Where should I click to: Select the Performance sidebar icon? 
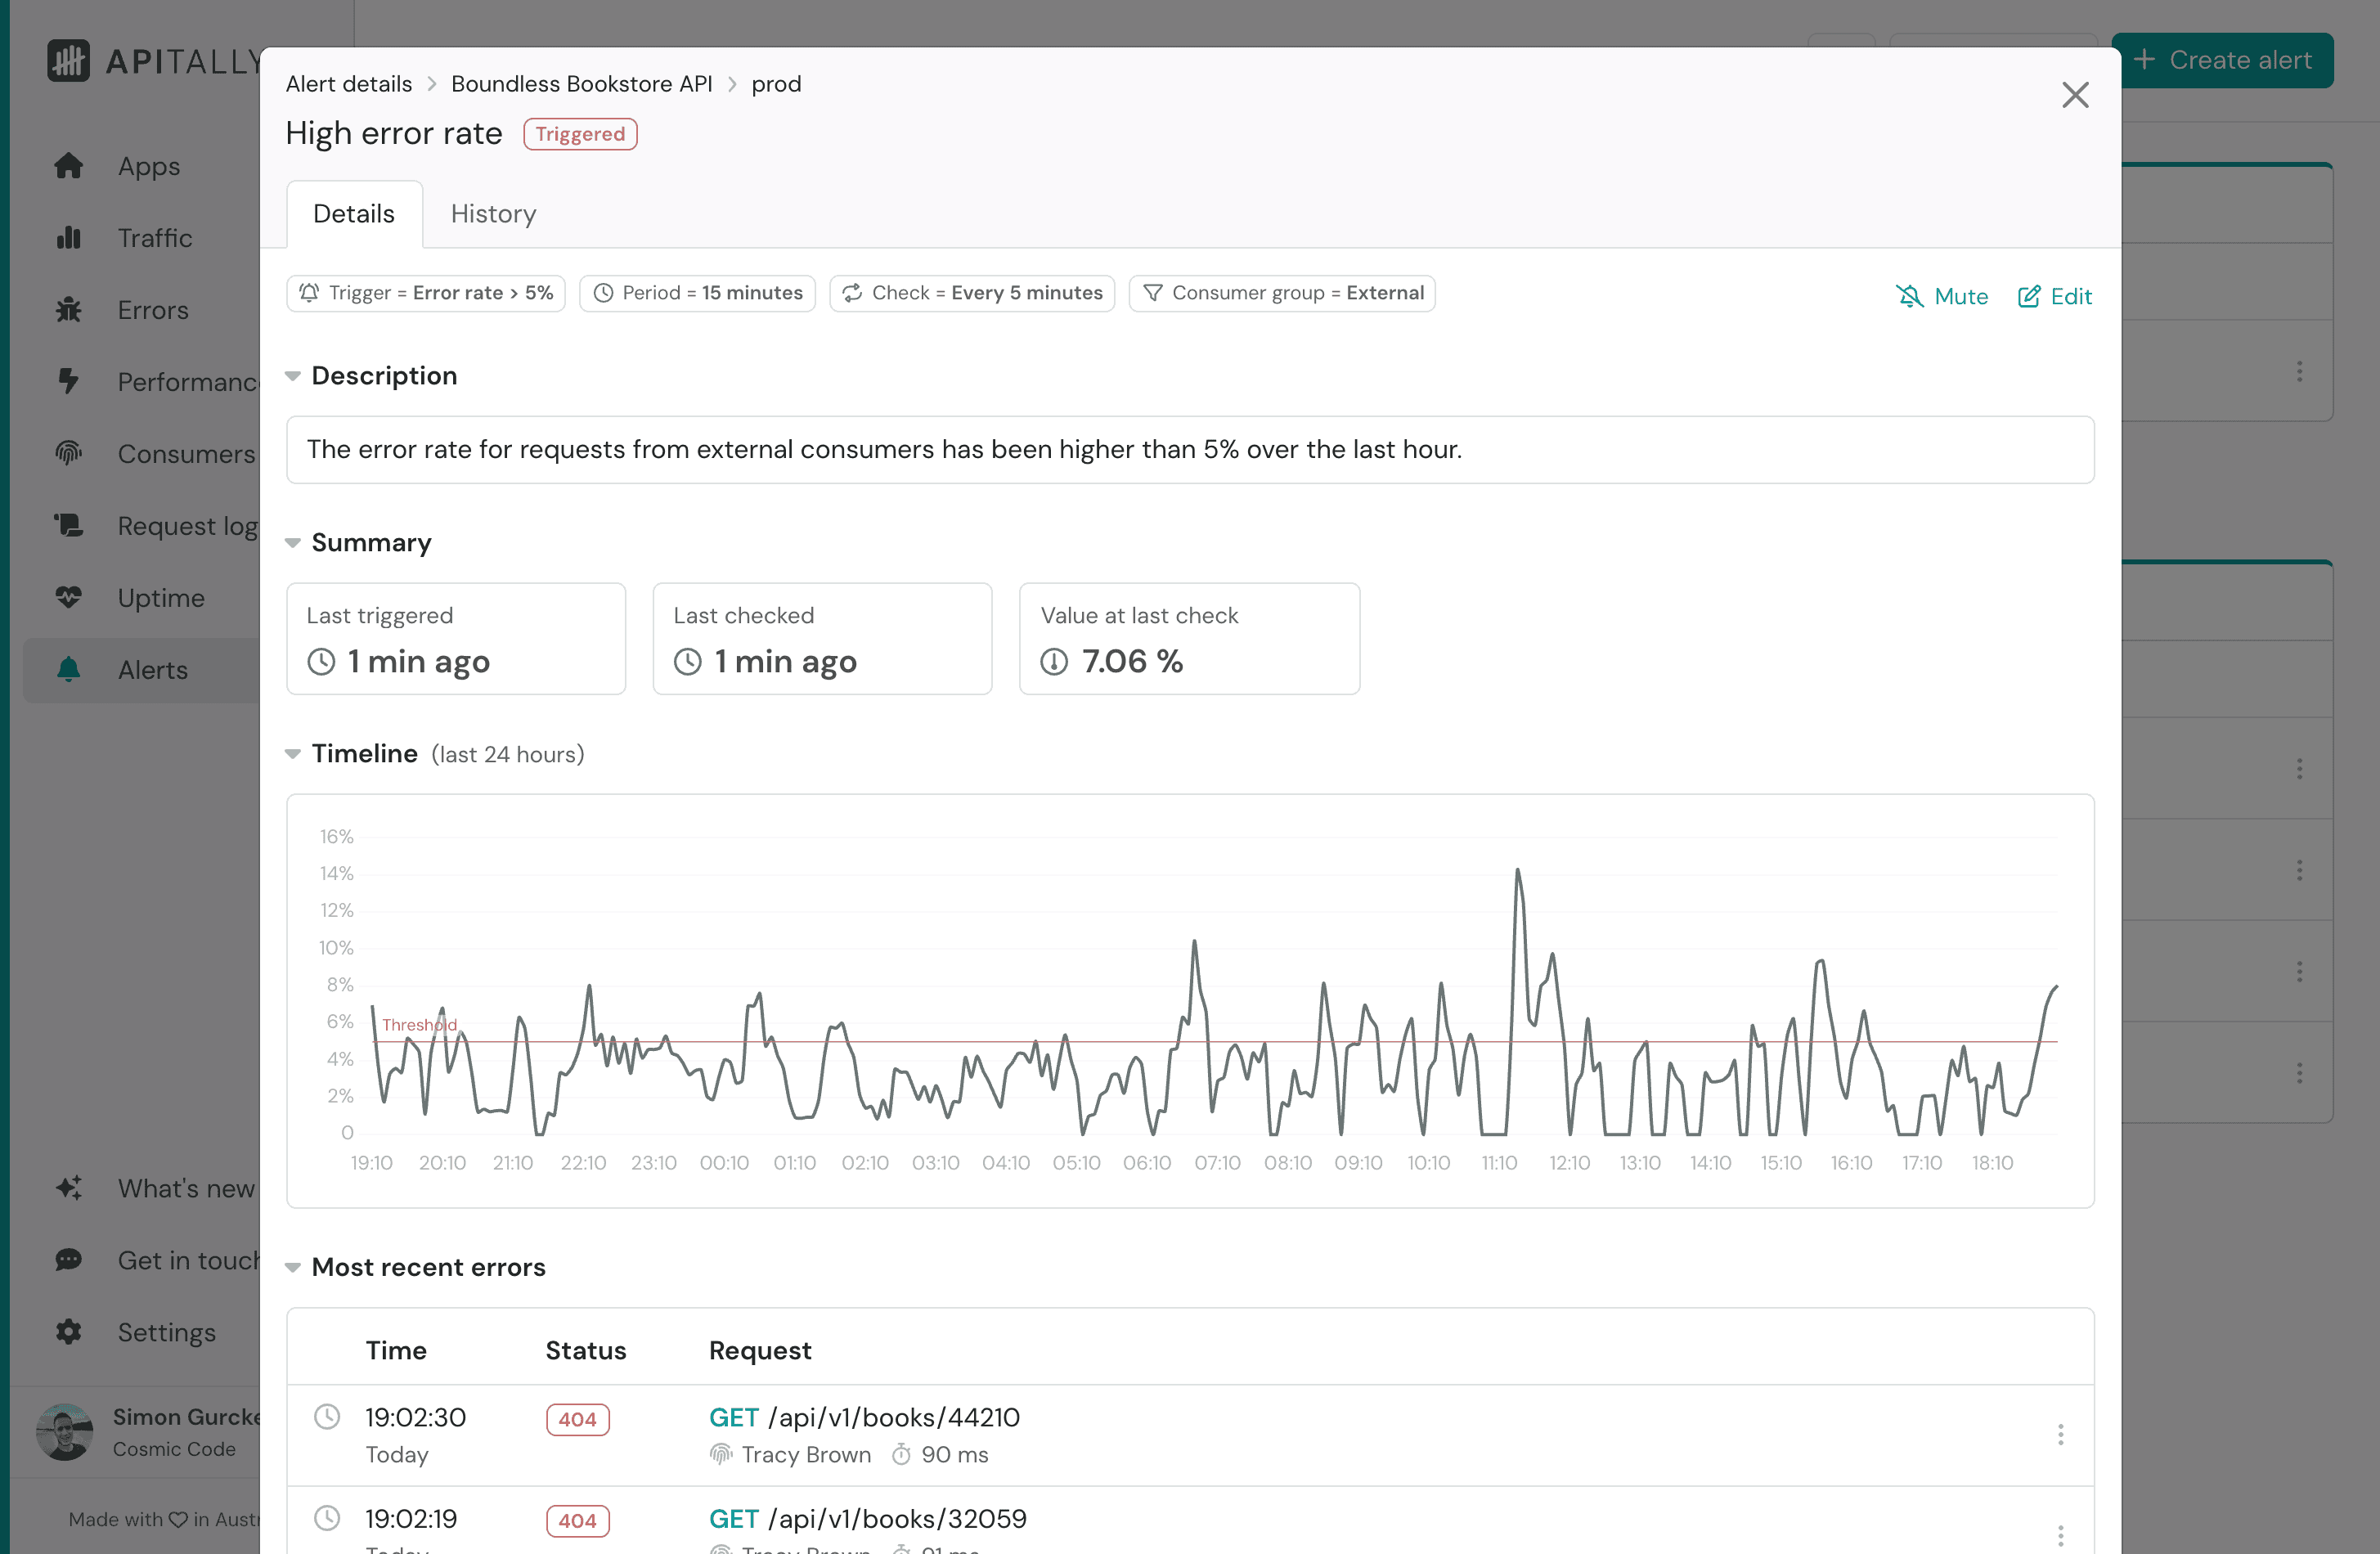pyautogui.click(x=68, y=381)
